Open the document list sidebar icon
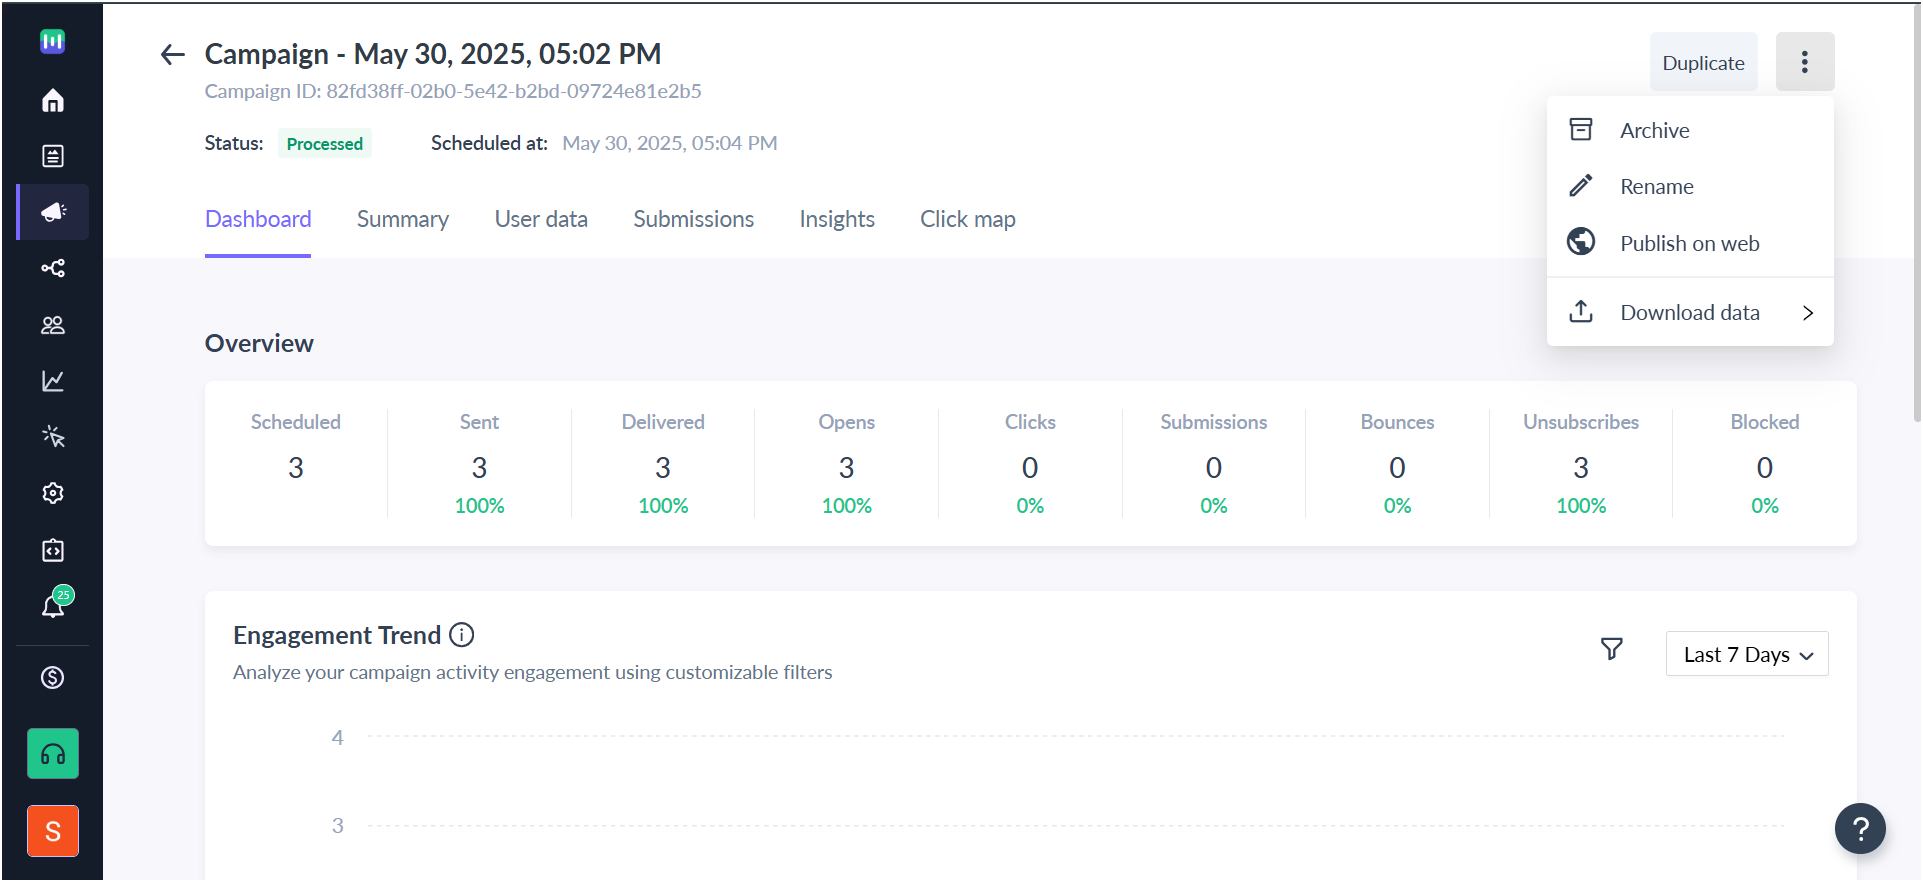1923x882 pixels. click(x=53, y=156)
